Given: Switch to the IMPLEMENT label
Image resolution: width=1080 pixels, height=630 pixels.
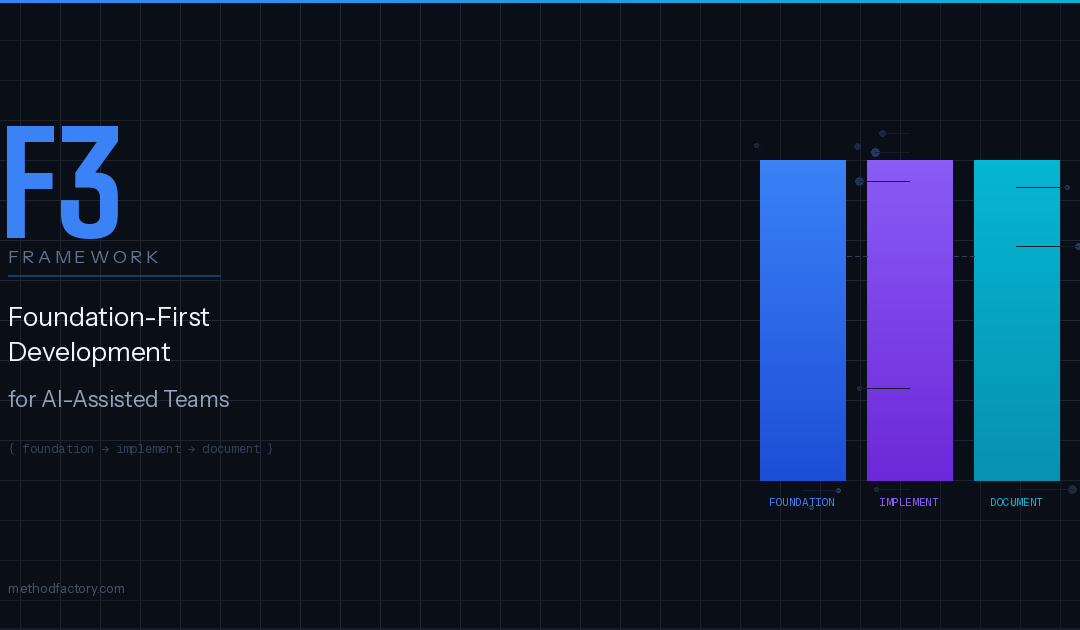Looking at the screenshot, I should click(x=909, y=501).
